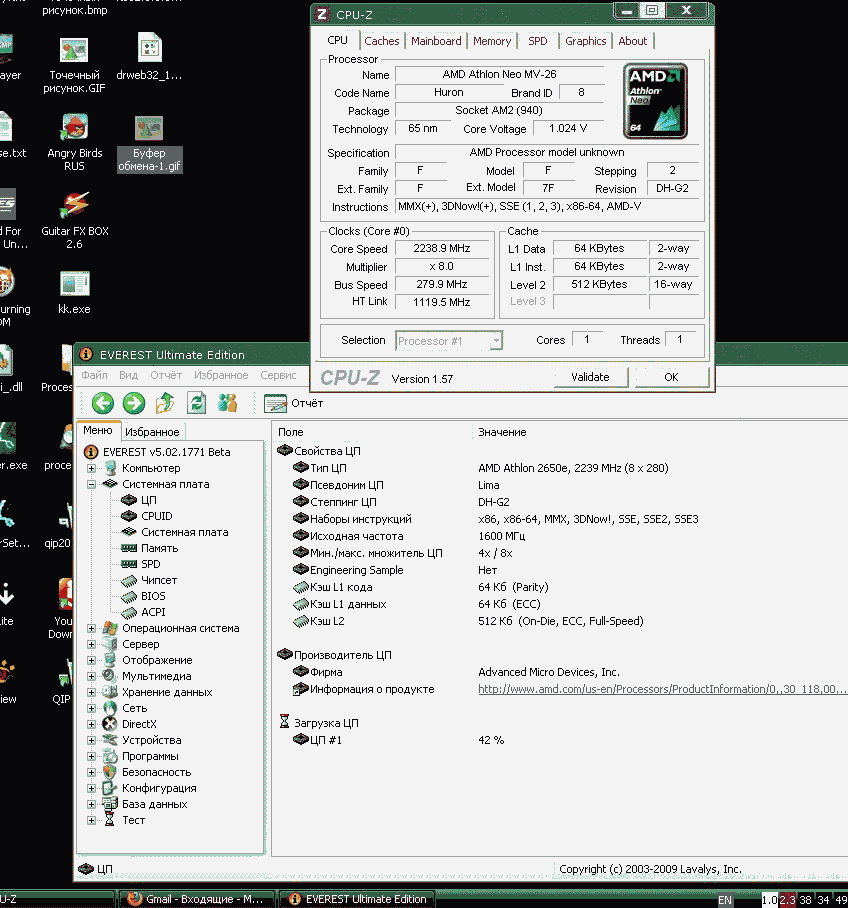Open the Файл menu in EVEREST

[95, 375]
